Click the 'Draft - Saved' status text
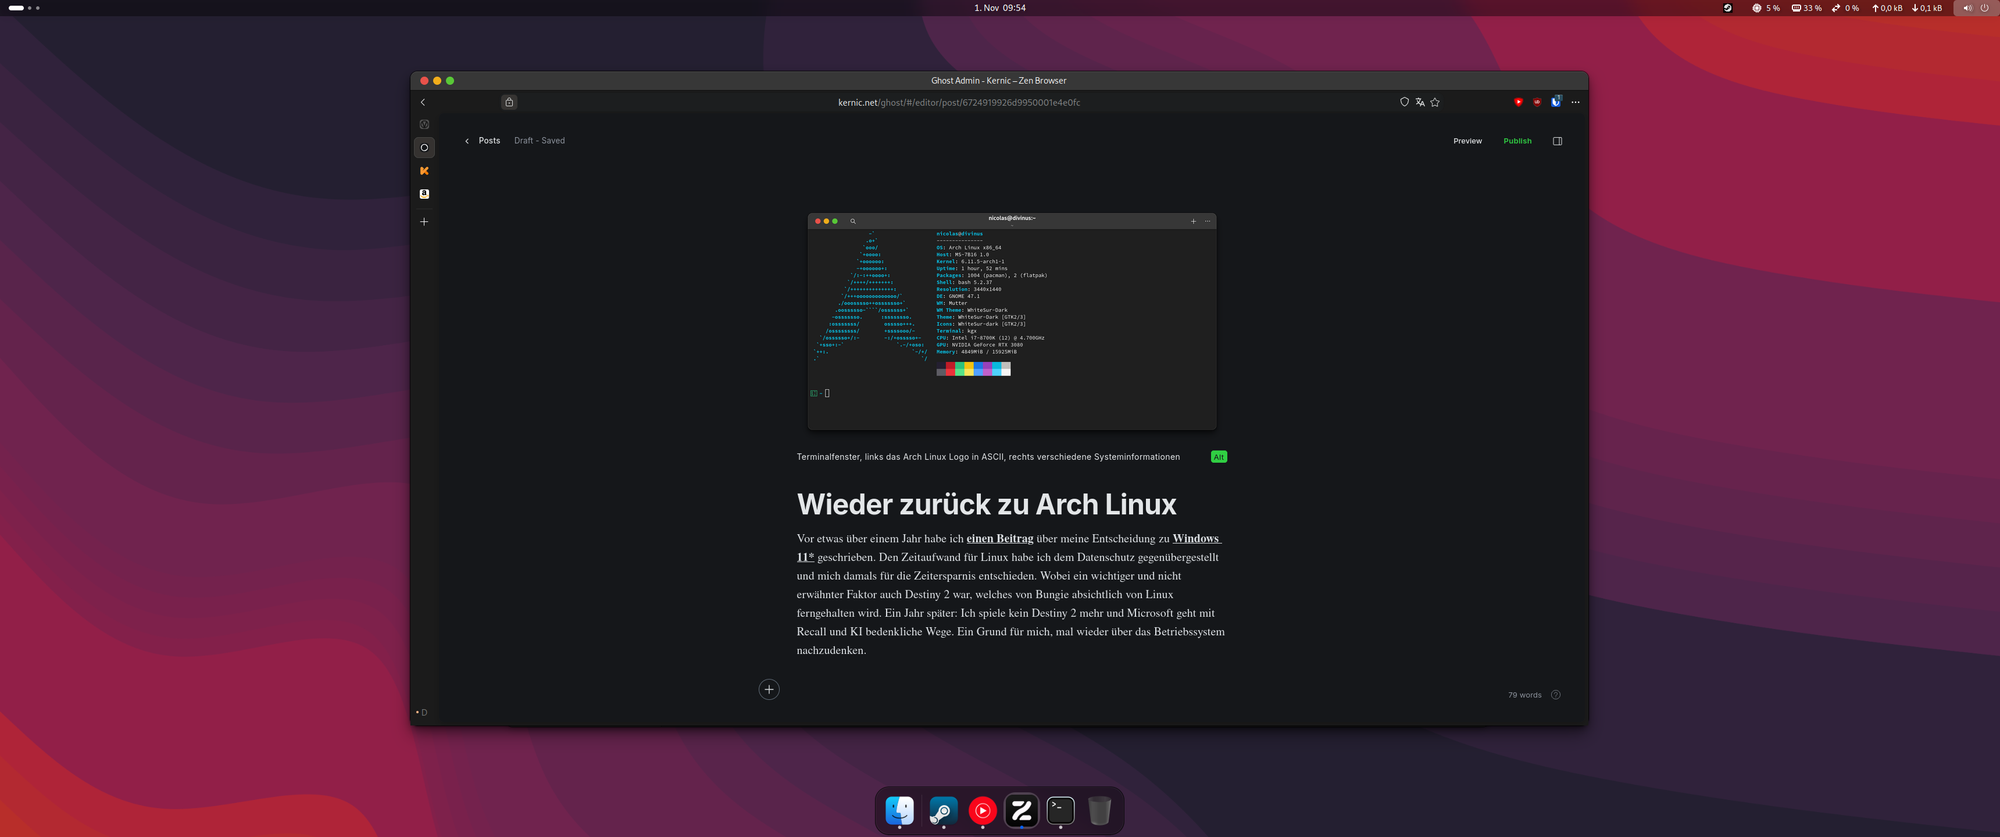Viewport: 2000px width, 837px height. [539, 141]
